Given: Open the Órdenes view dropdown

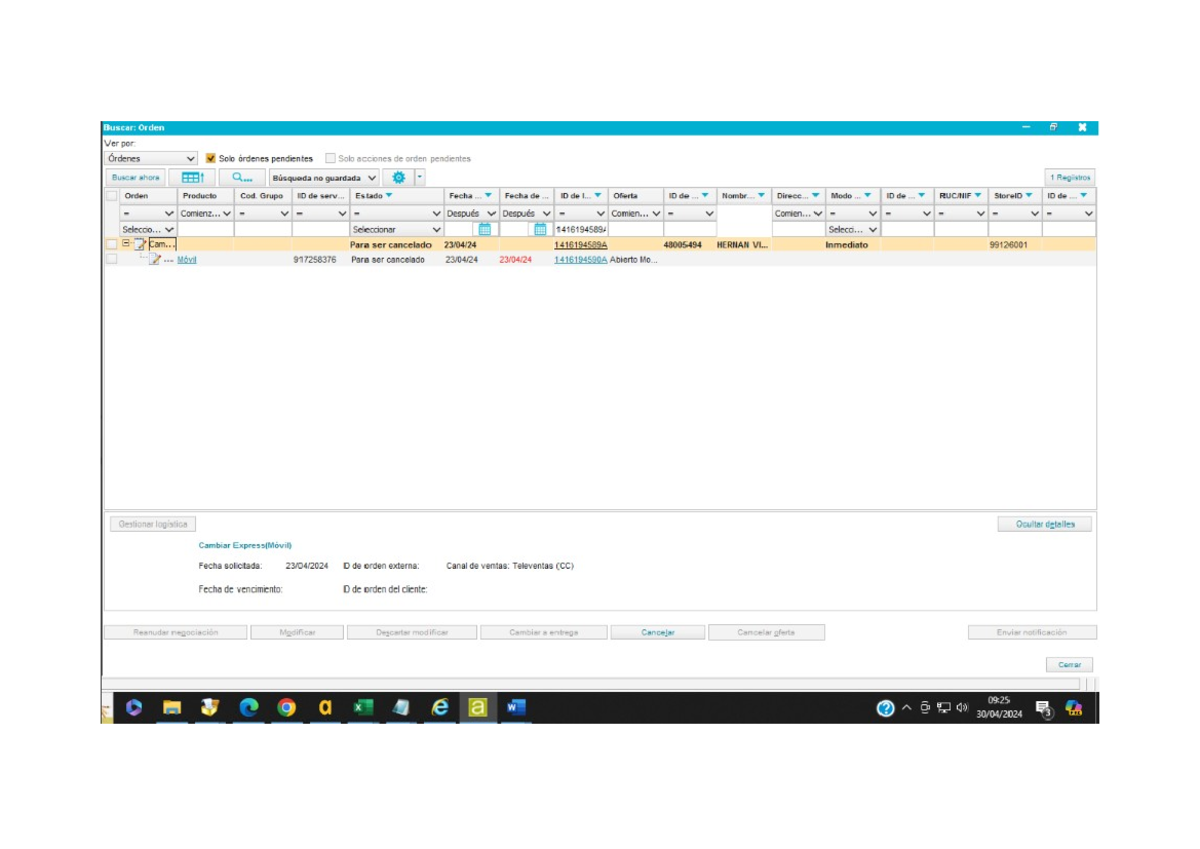Looking at the screenshot, I should [x=151, y=158].
